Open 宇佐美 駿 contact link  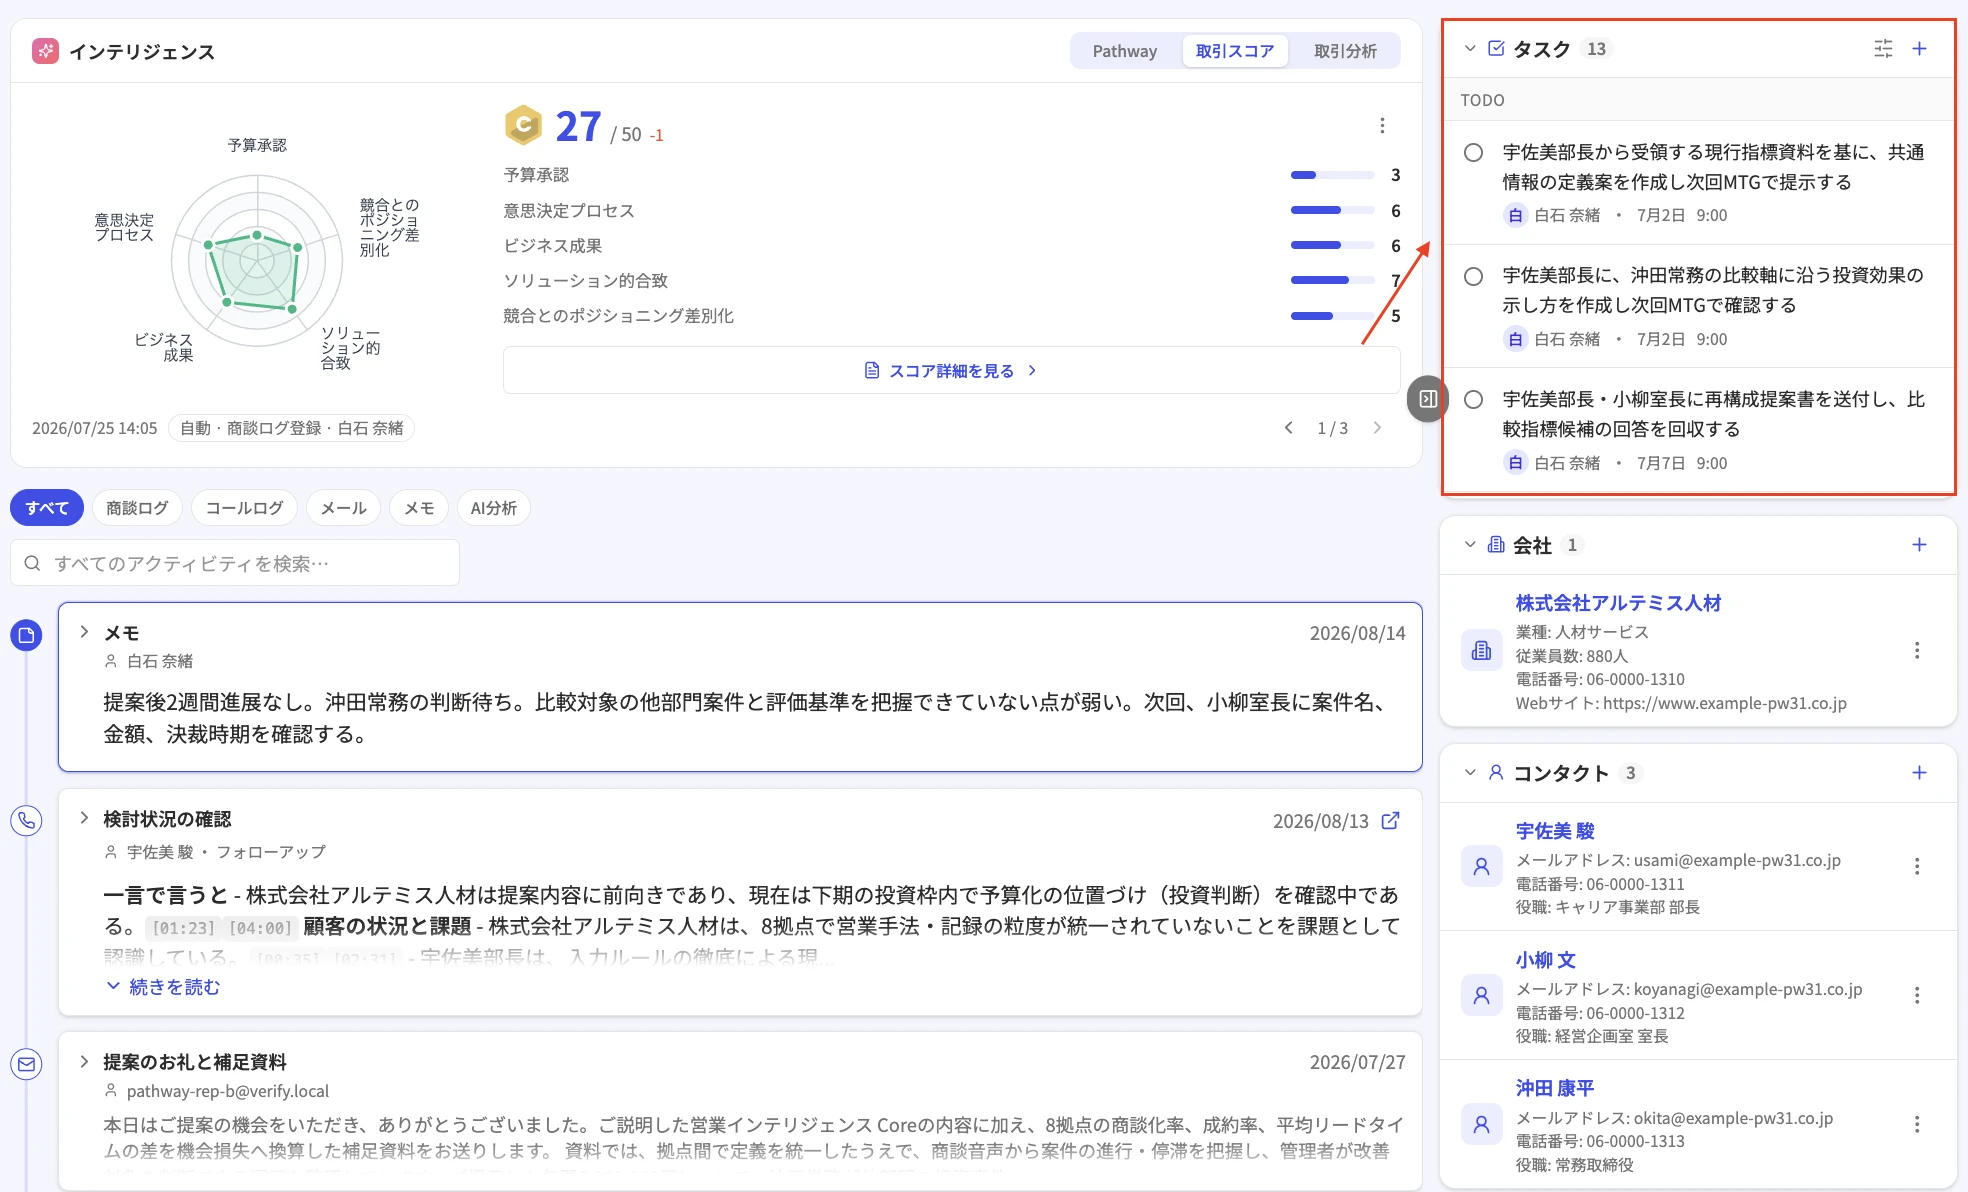[x=1555, y=831]
